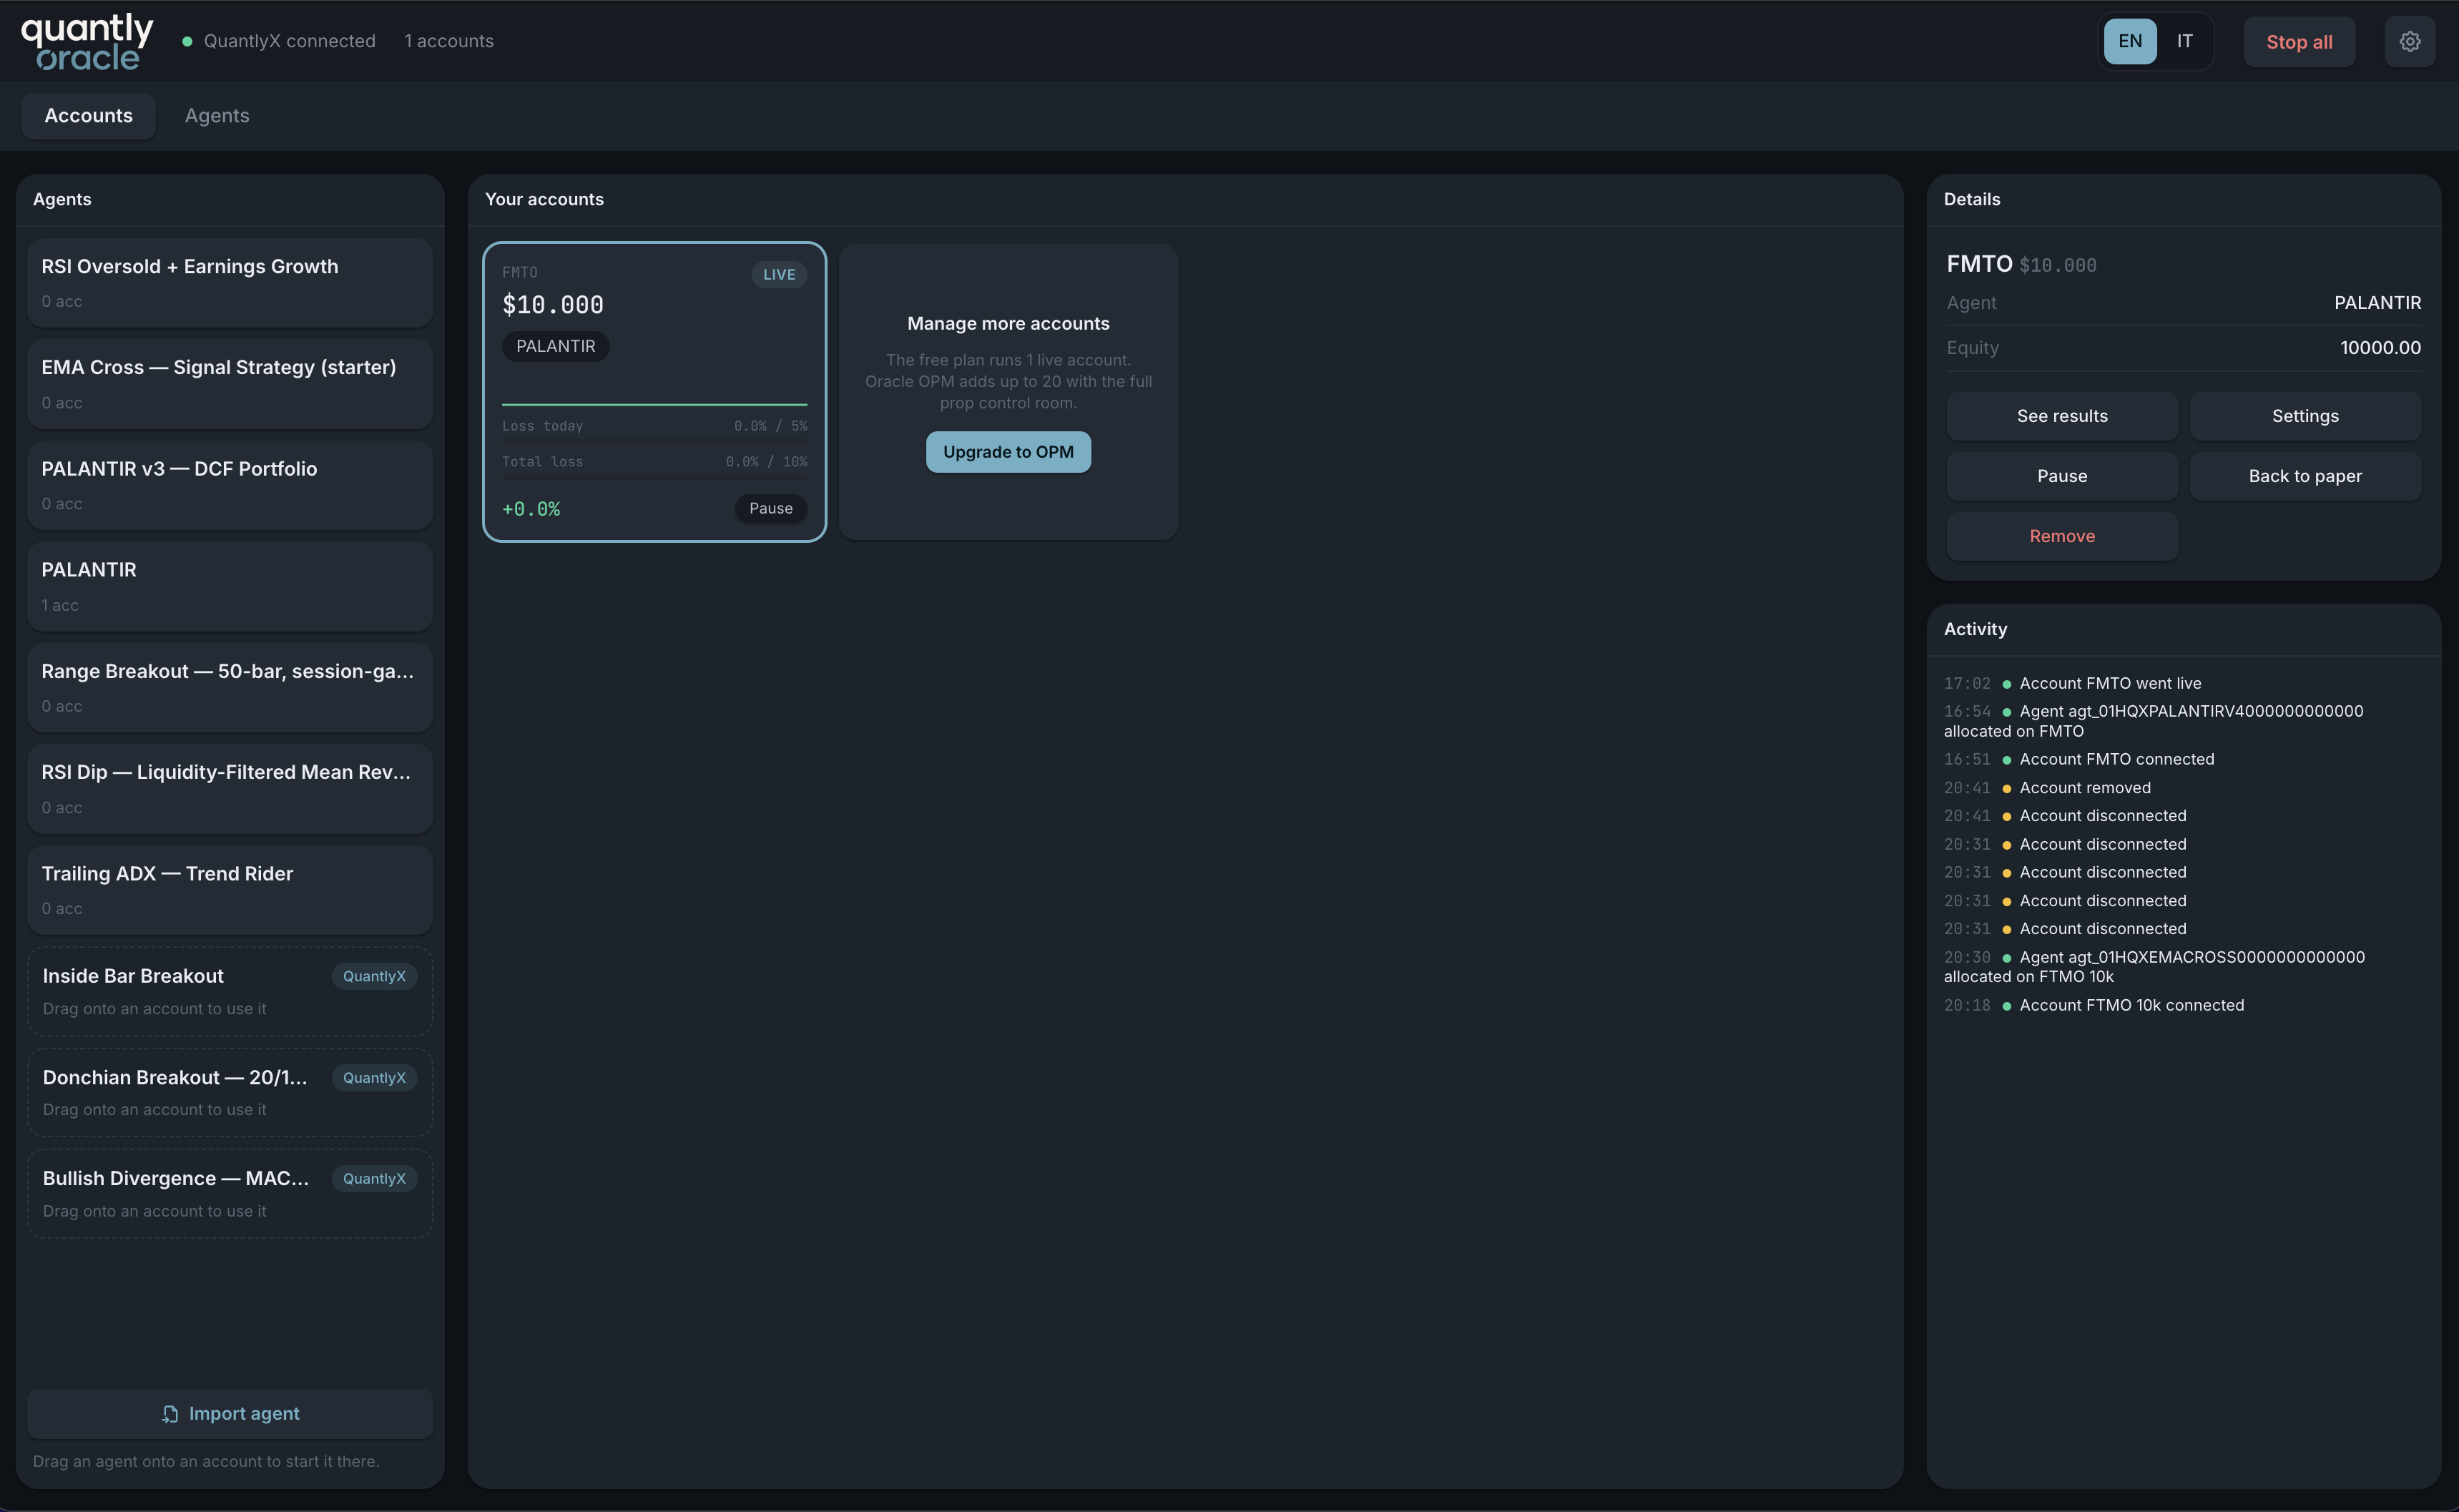
Task: Click the +0.0% return on FMTO card
Action: pos(531,509)
